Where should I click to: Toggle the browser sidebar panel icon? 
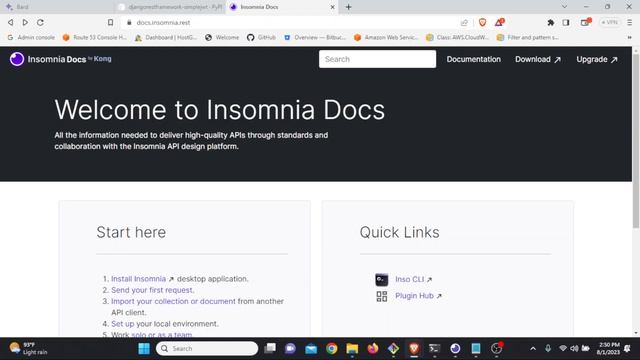pos(566,22)
